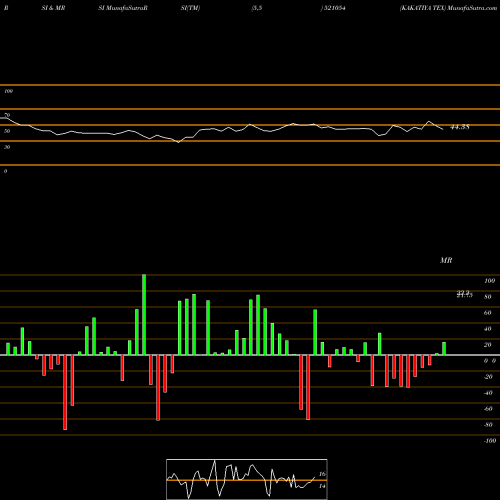This screenshot has height=500, width=500.
Task: Click the MR axis label '-100'
Action: [490, 441]
